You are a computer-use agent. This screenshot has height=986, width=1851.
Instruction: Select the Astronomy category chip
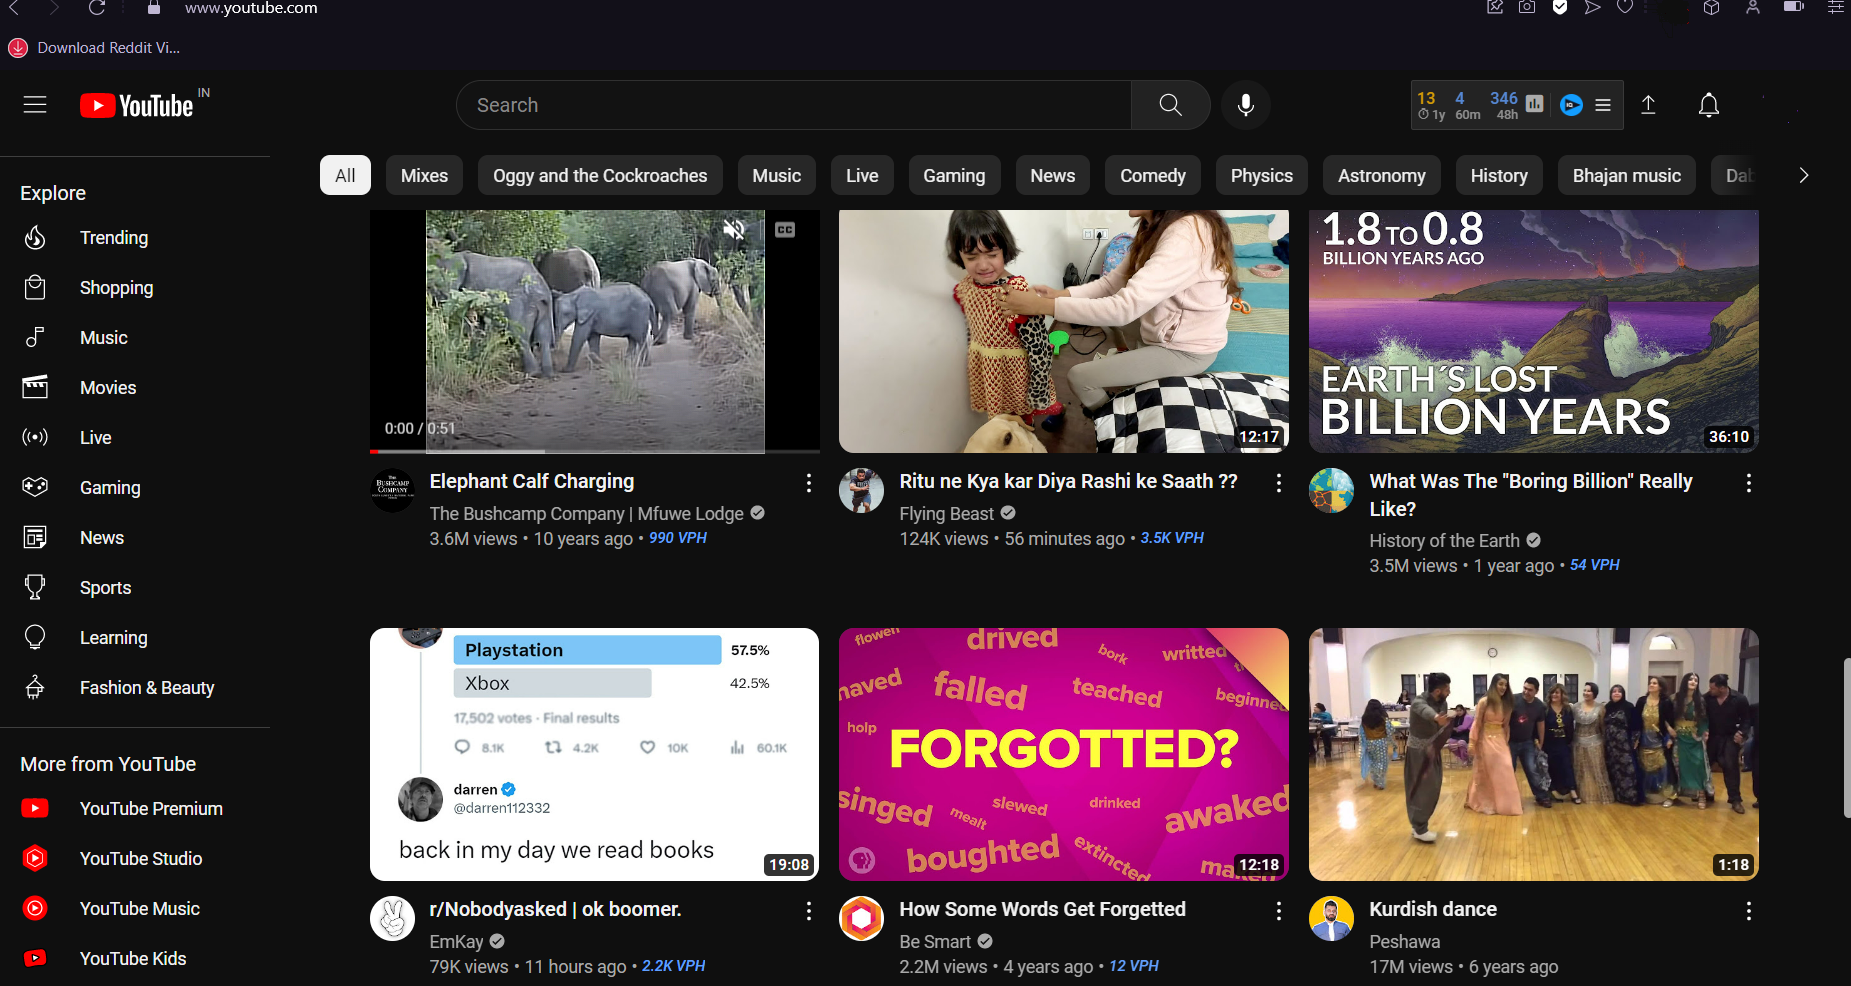(x=1381, y=175)
